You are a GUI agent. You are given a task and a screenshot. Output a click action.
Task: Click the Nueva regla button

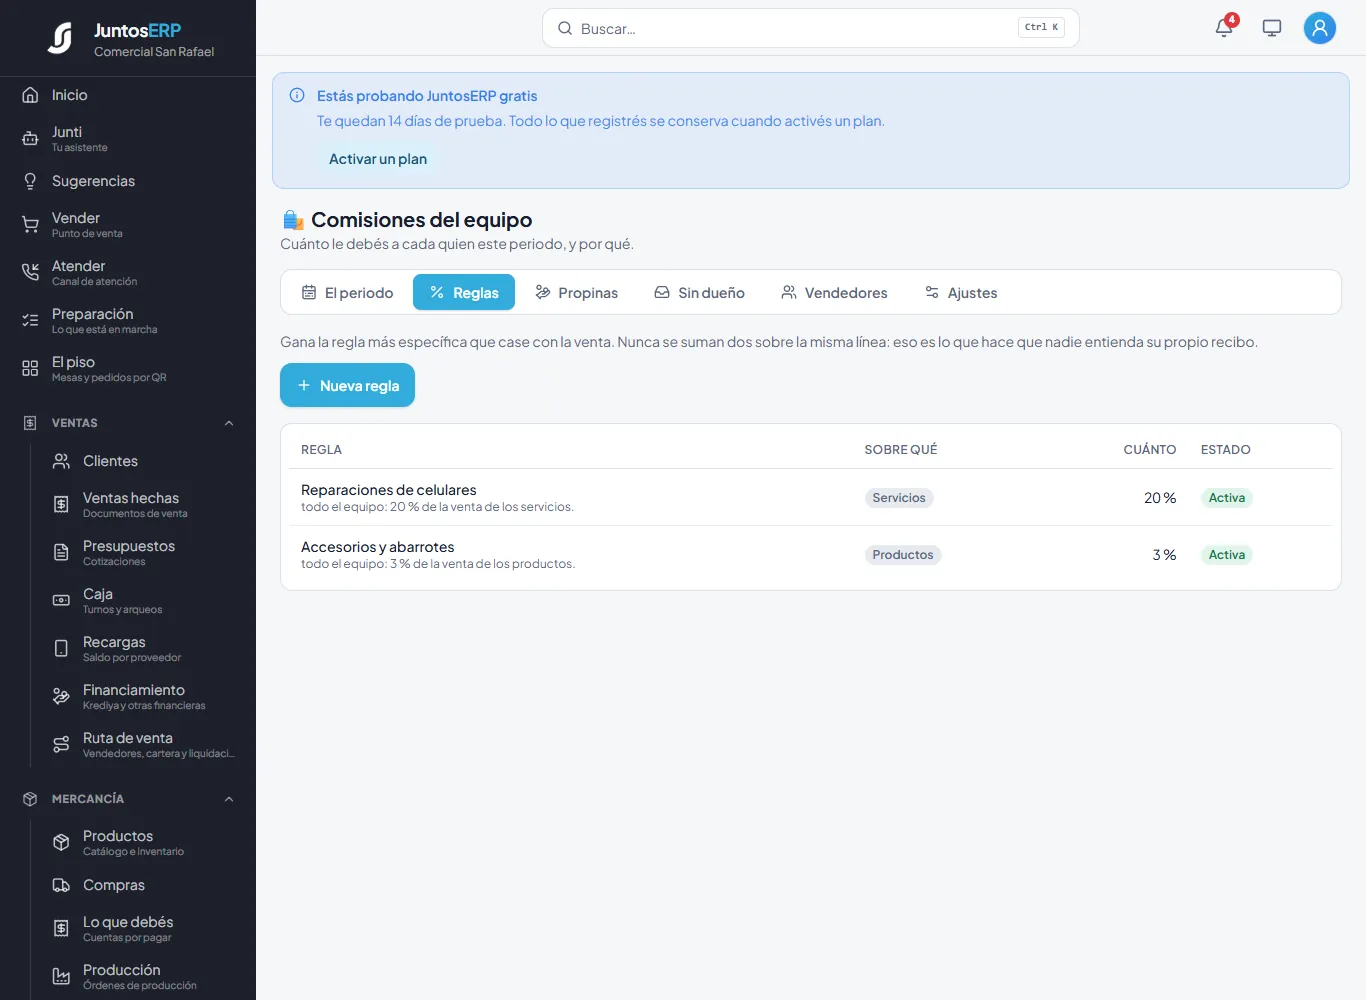pyautogui.click(x=347, y=385)
